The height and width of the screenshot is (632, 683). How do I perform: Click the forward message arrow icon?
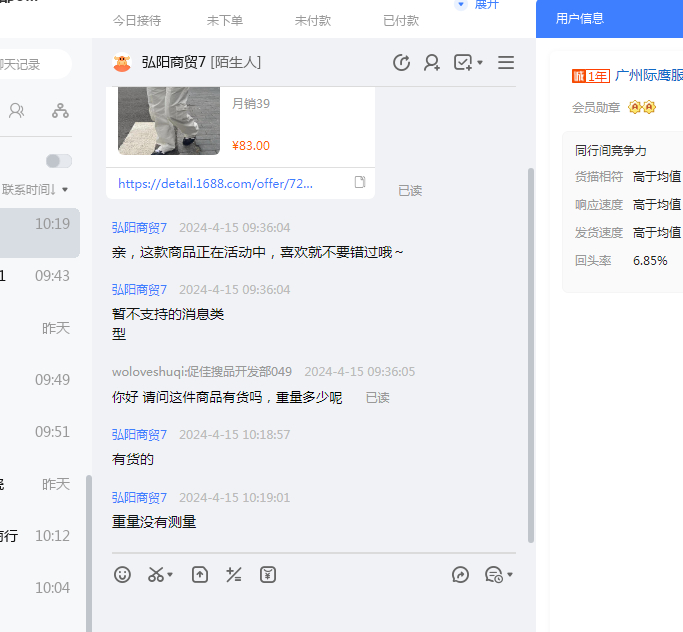pyautogui.click(x=460, y=574)
